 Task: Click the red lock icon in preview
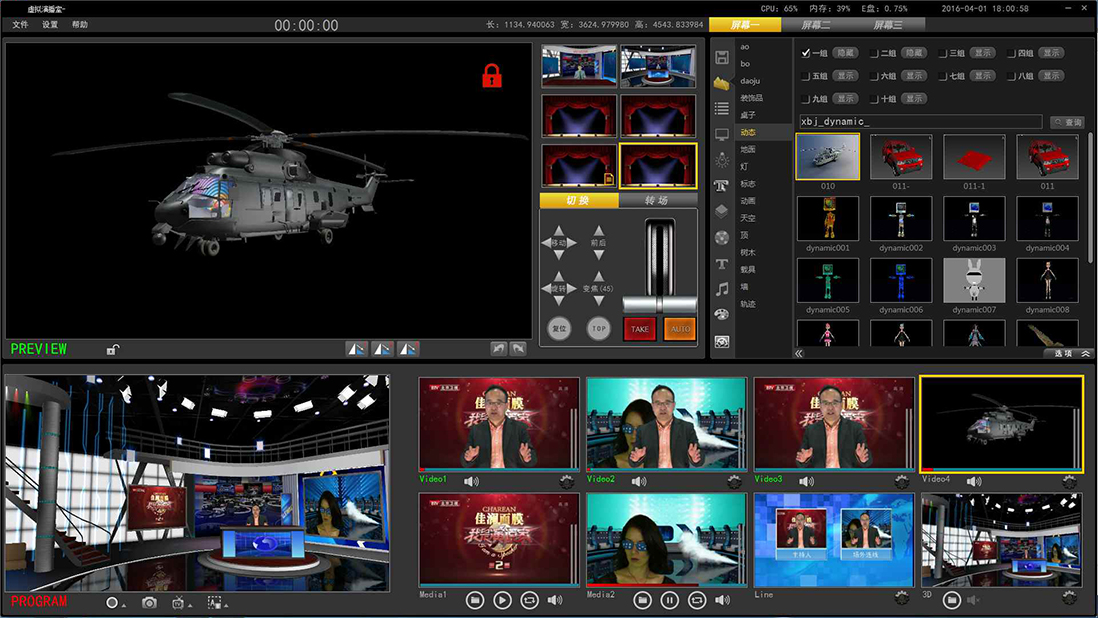[x=492, y=76]
